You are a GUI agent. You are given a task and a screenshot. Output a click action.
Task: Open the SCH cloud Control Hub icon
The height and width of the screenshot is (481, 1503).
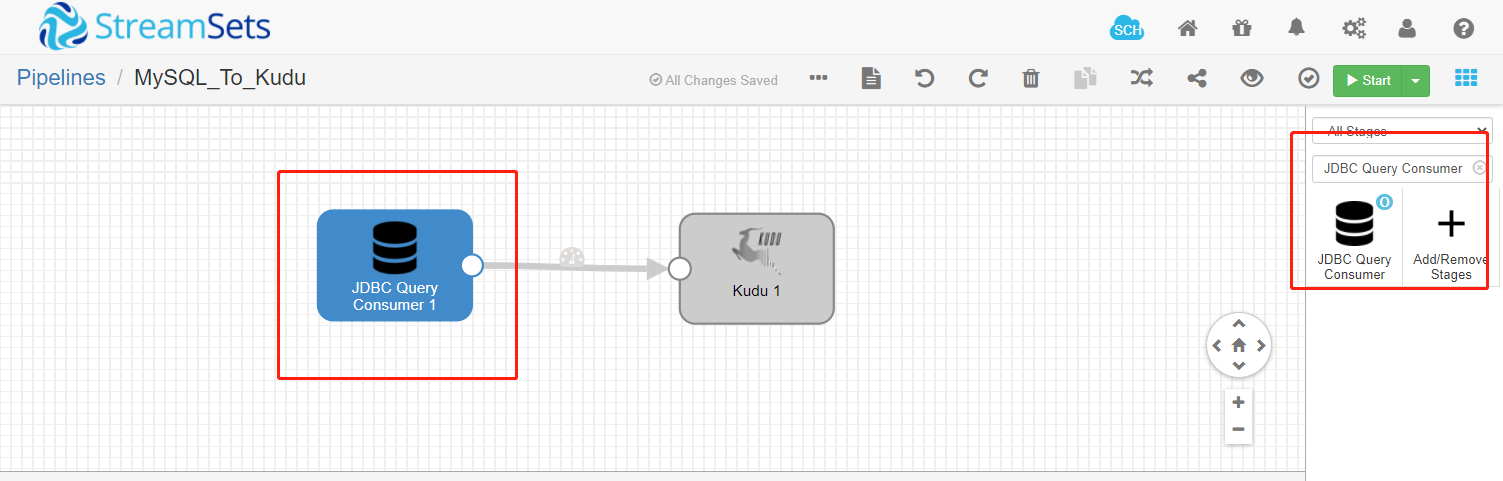pyautogui.click(x=1127, y=28)
